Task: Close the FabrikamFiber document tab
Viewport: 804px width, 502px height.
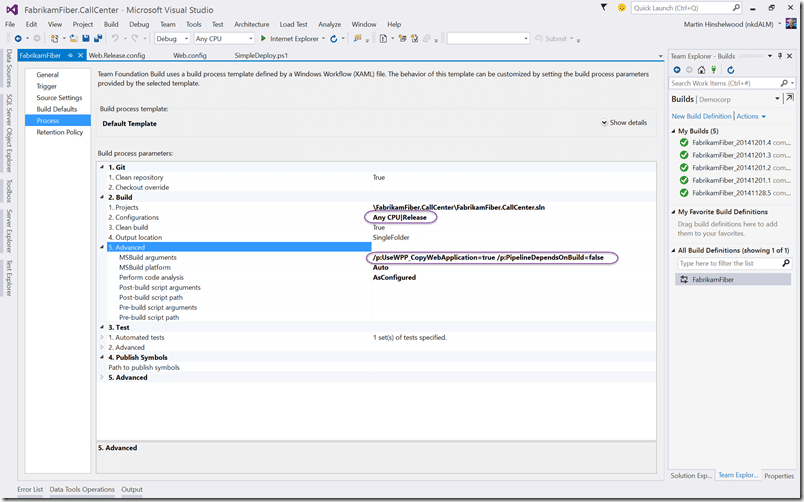Action: [80, 55]
